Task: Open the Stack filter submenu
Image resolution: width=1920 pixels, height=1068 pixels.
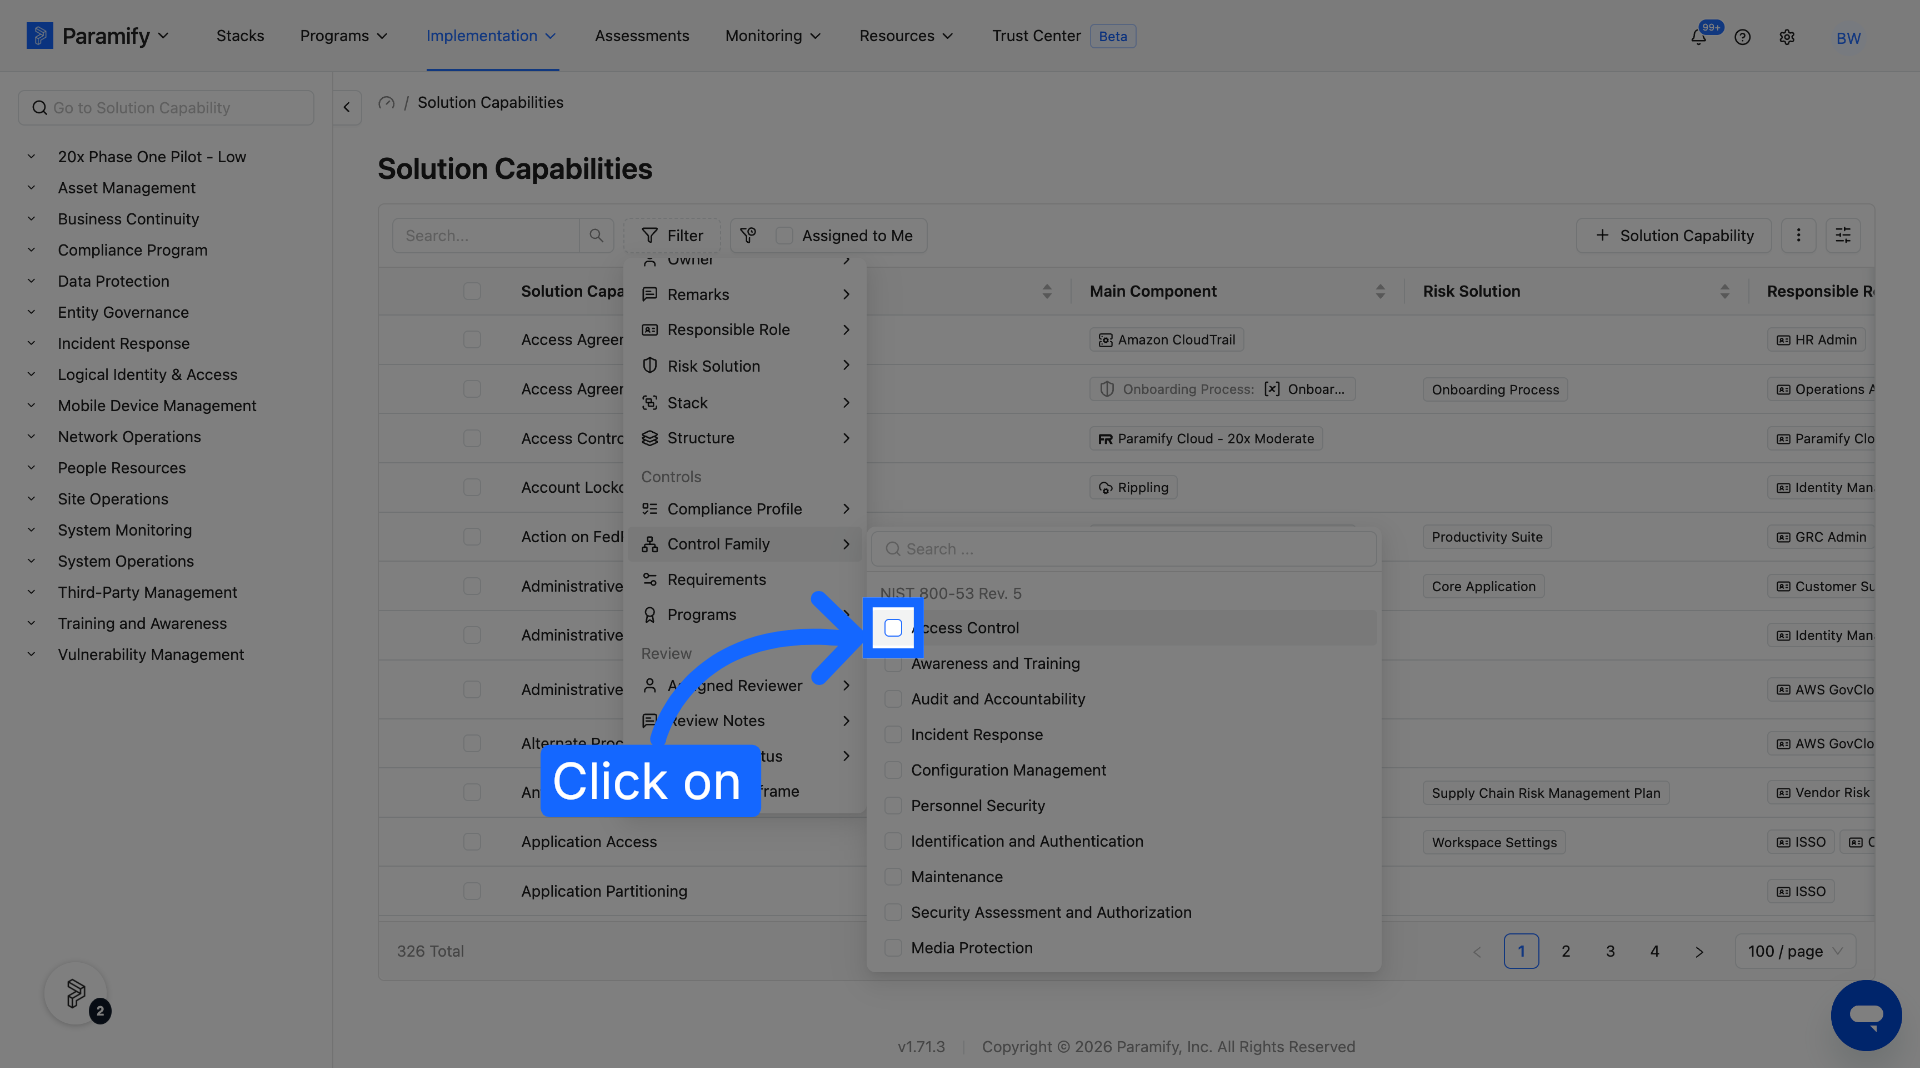Action: click(745, 403)
